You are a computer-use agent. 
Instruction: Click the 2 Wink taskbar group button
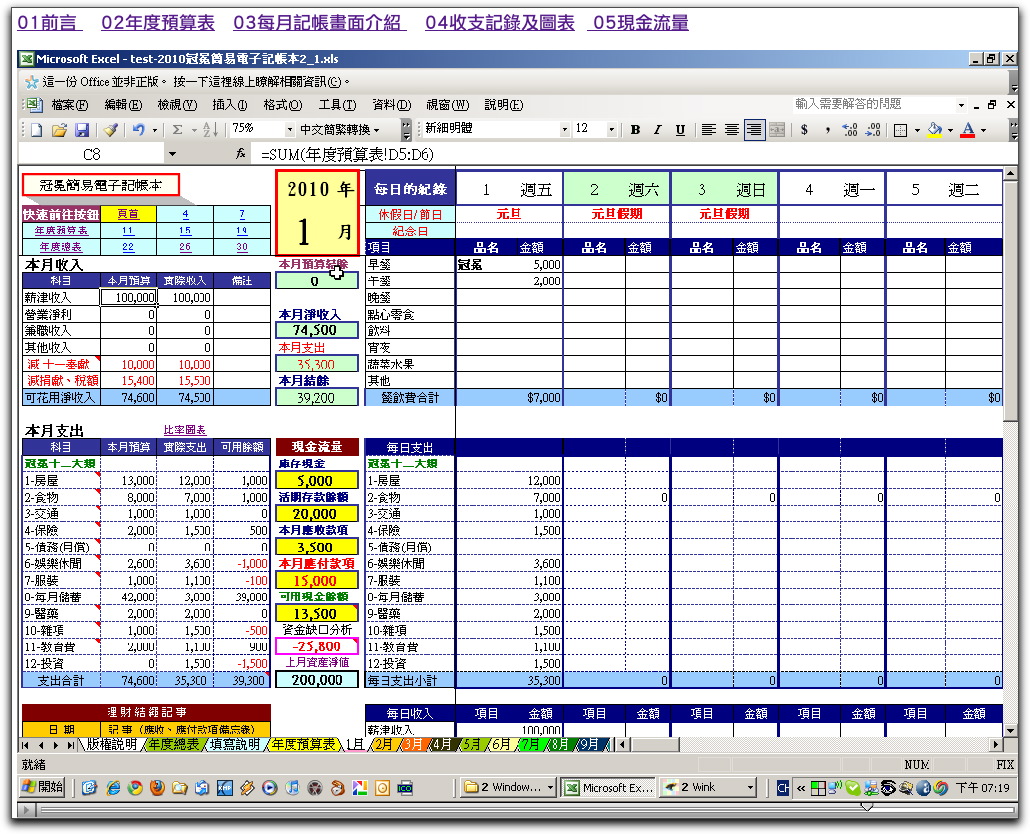coord(708,787)
